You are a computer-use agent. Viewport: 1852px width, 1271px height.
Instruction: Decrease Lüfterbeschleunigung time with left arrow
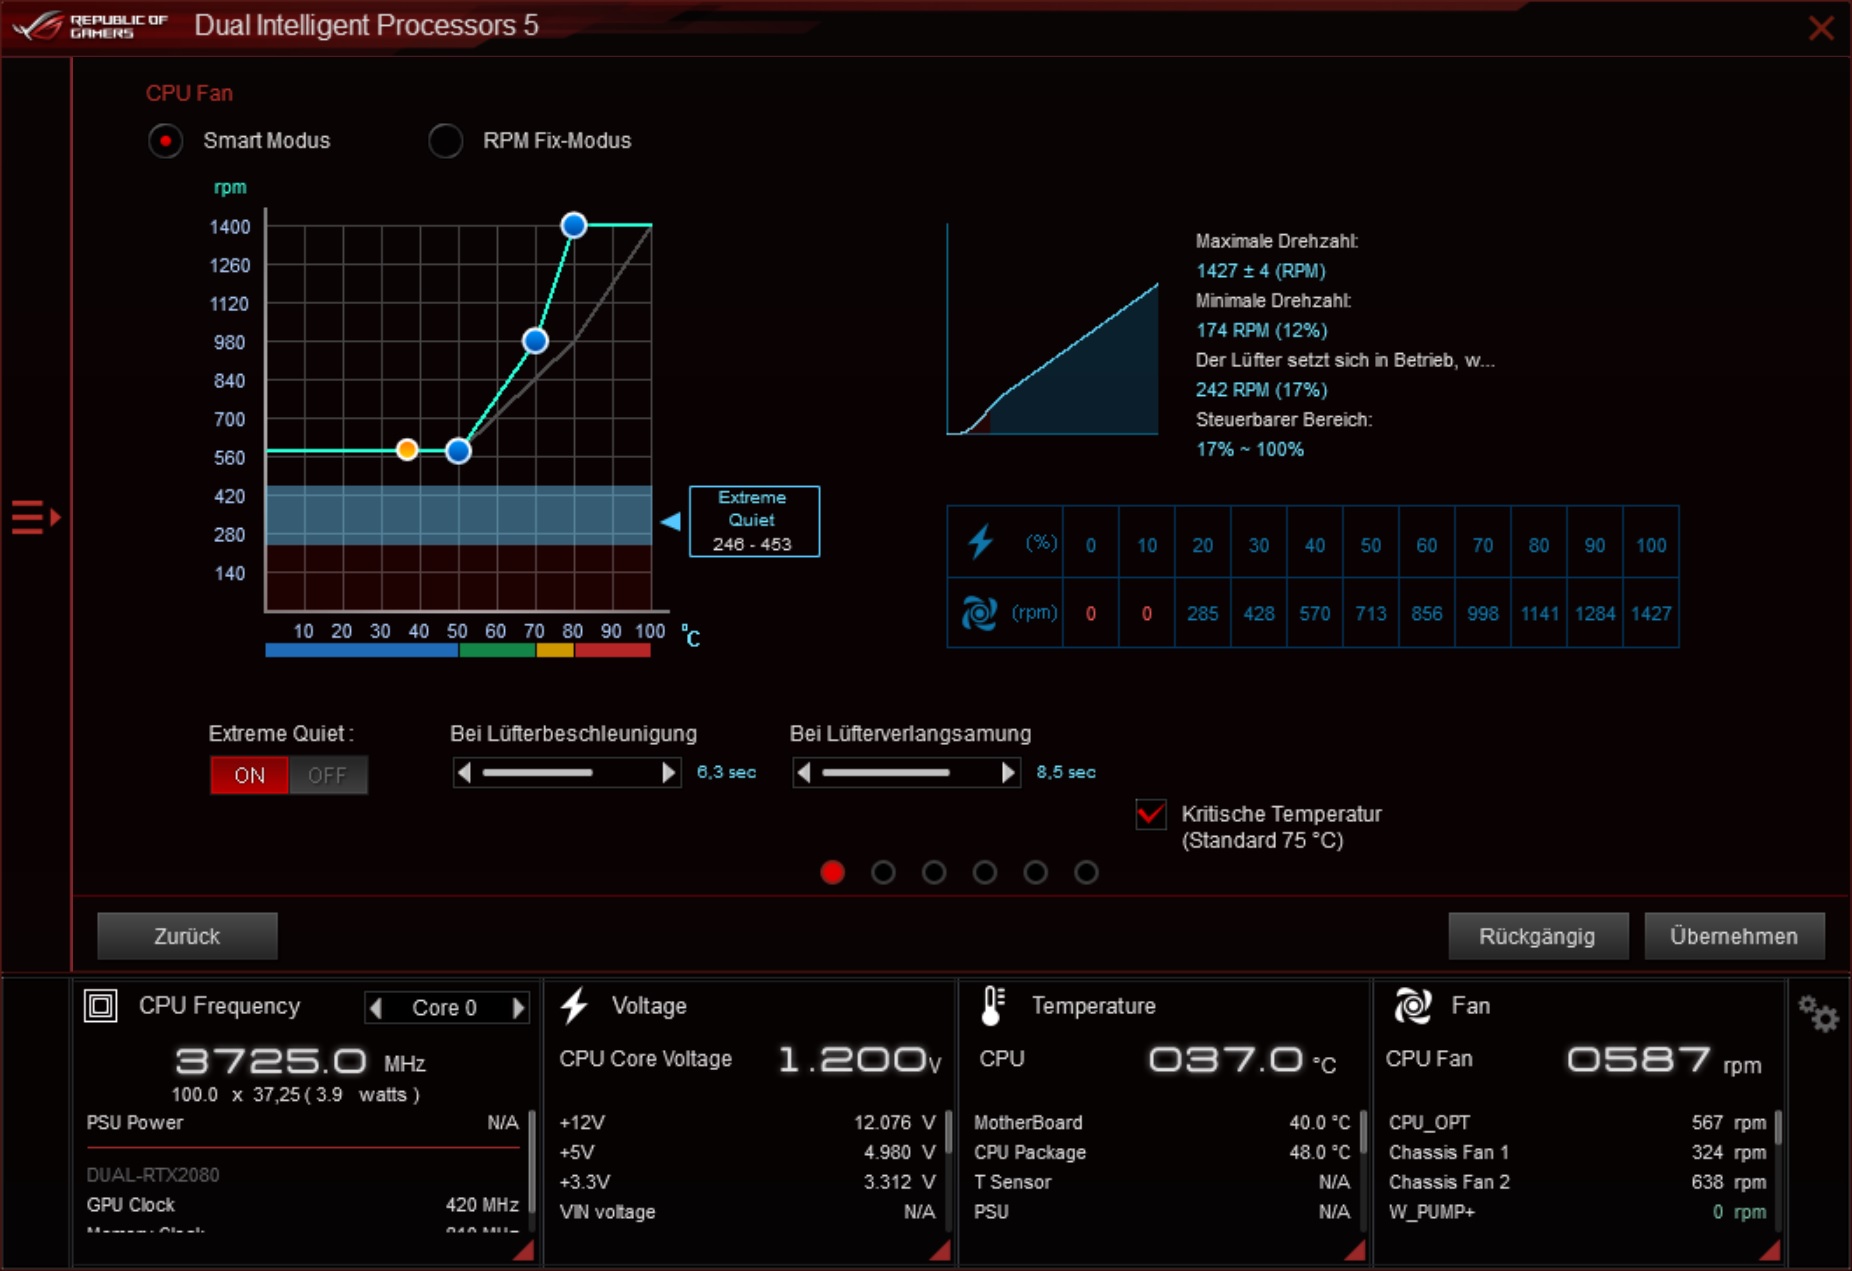tap(463, 773)
